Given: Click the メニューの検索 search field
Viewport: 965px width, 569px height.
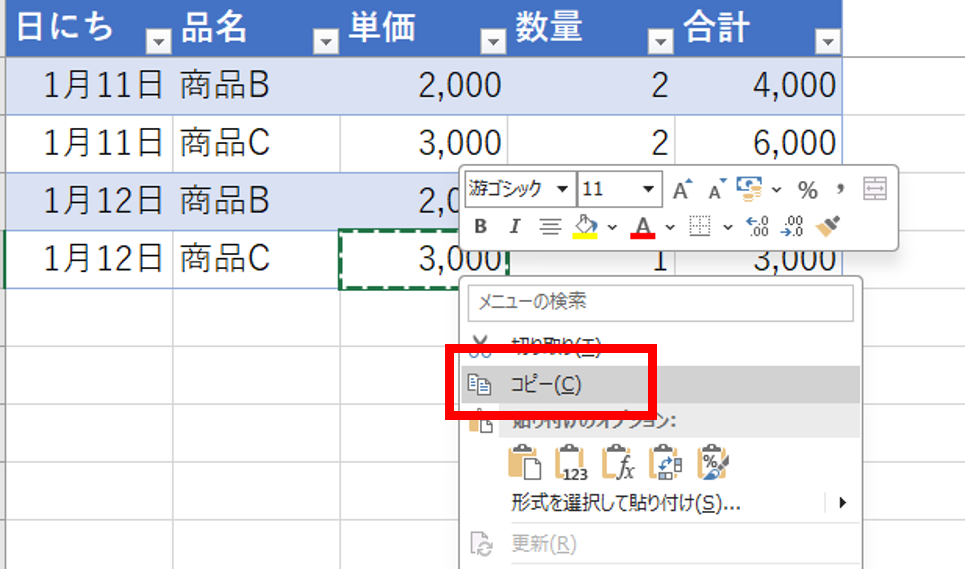Looking at the screenshot, I should (660, 302).
